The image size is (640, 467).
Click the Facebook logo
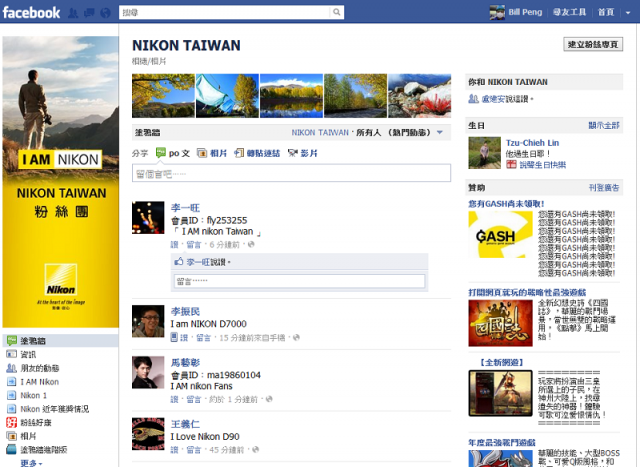(x=31, y=12)
